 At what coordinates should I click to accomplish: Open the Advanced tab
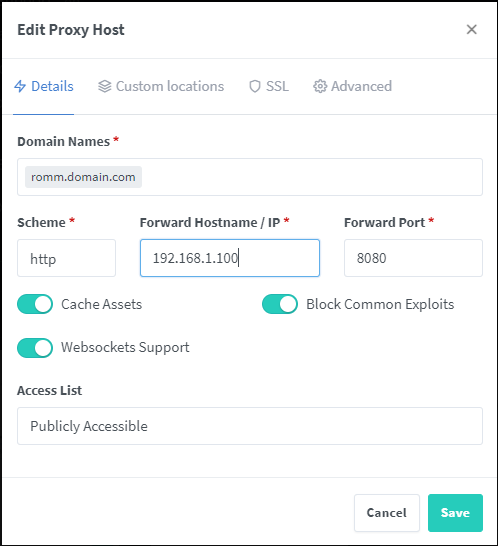click(352, 86)
